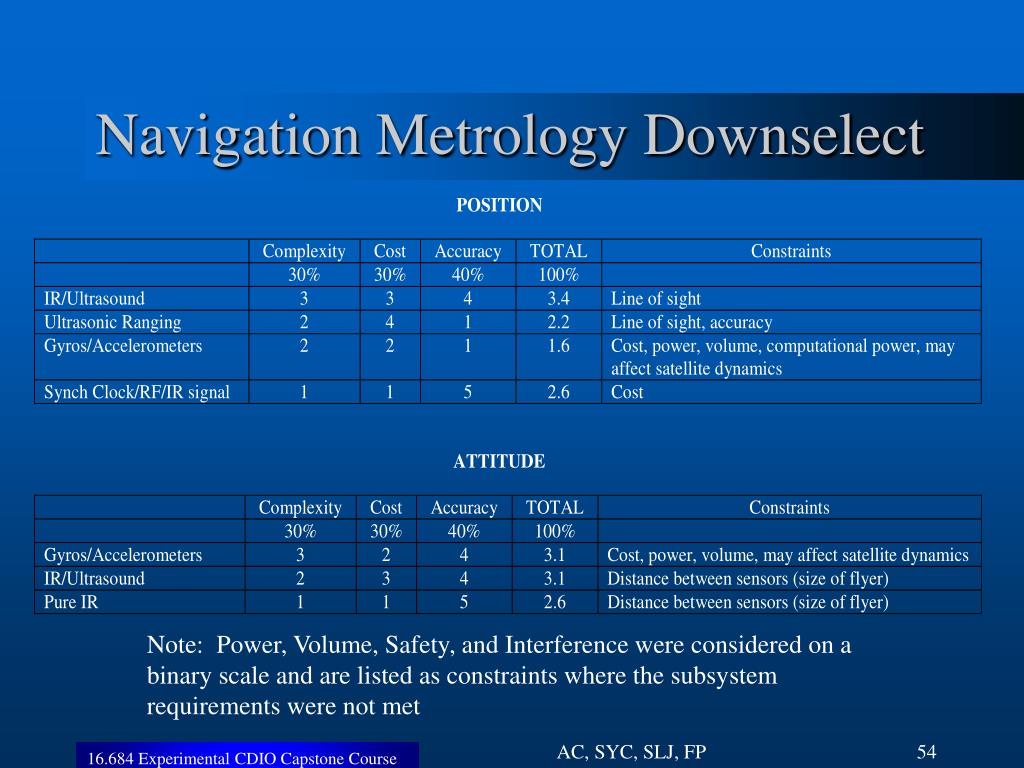Click the "Line of sight, accuracy" constraint cell

[692, 322]
